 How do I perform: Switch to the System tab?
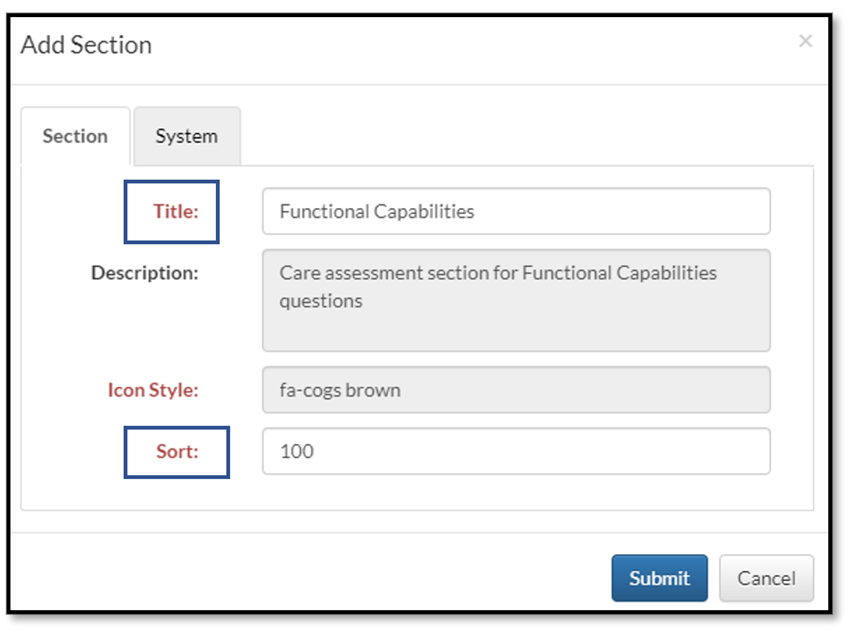pyautogui.click(x=186, y=136)
